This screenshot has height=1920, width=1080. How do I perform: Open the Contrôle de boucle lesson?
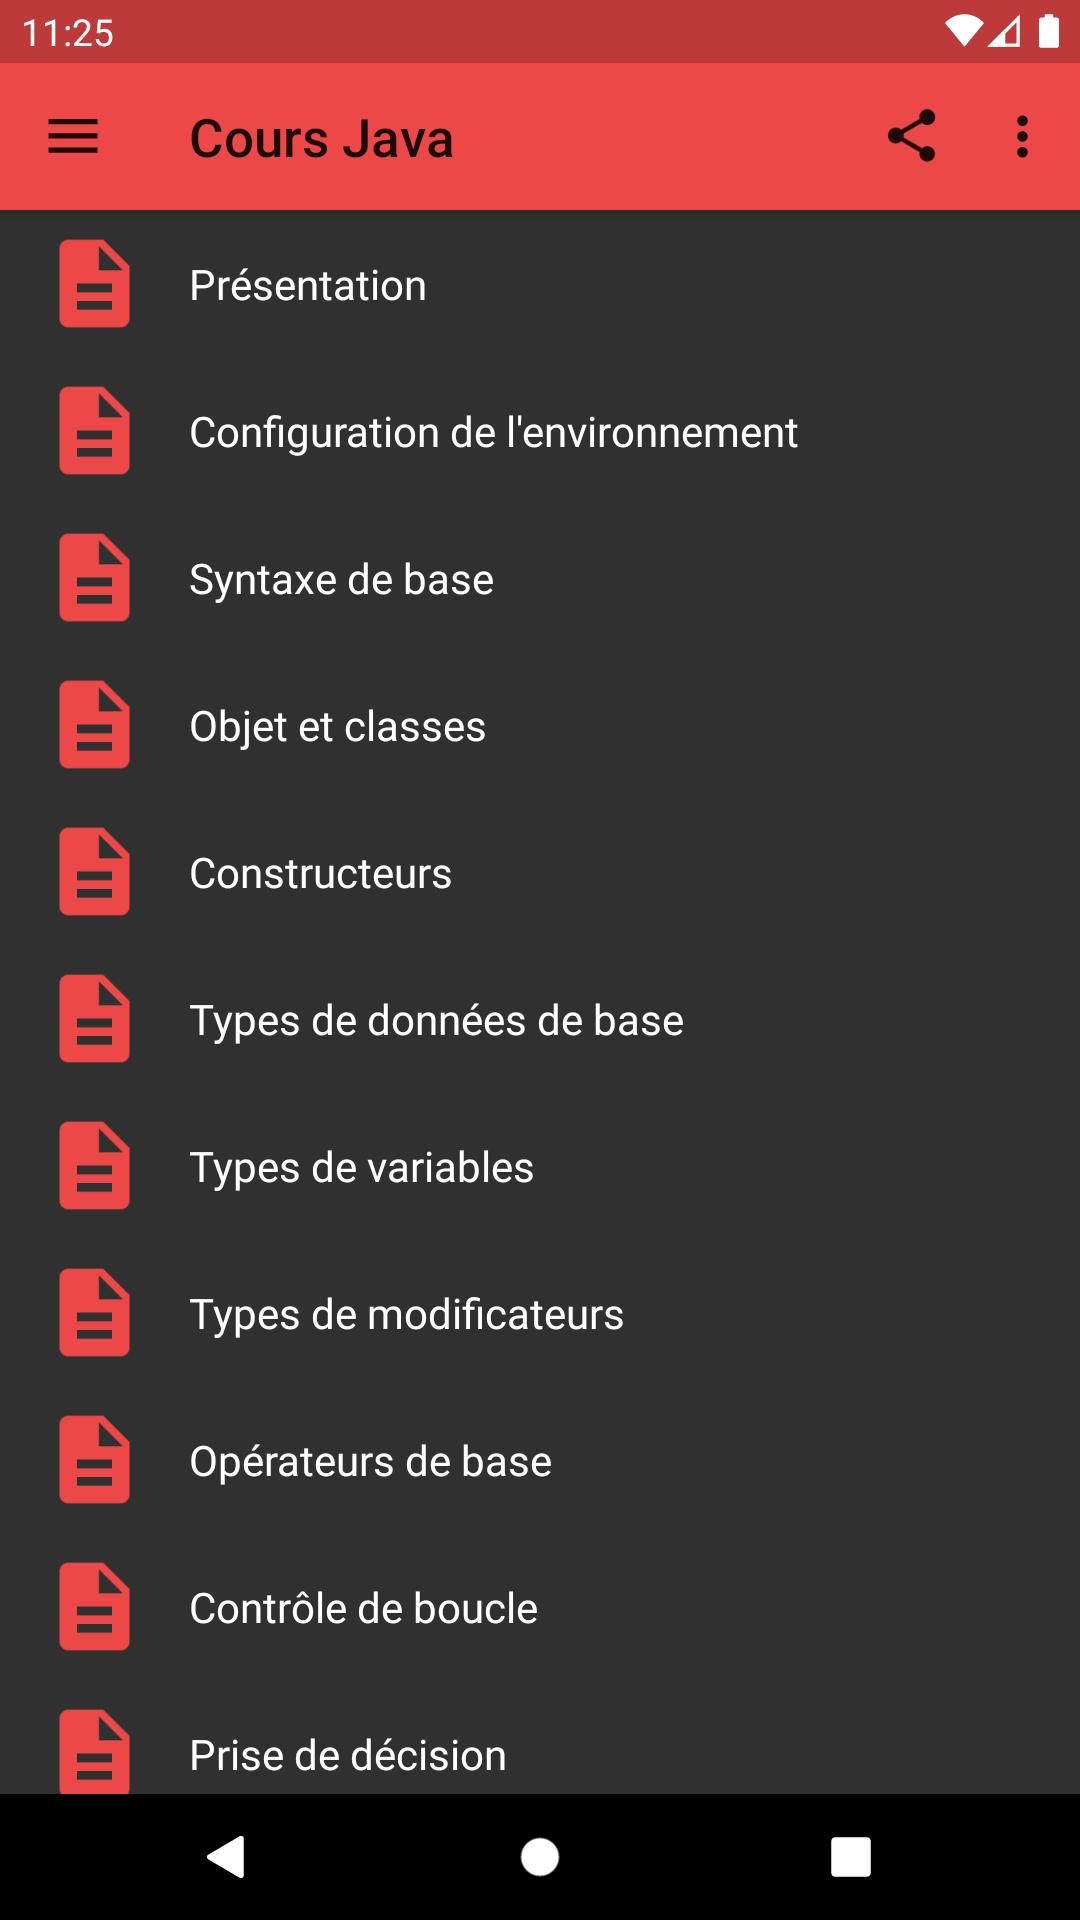(x=540, y=1608)
